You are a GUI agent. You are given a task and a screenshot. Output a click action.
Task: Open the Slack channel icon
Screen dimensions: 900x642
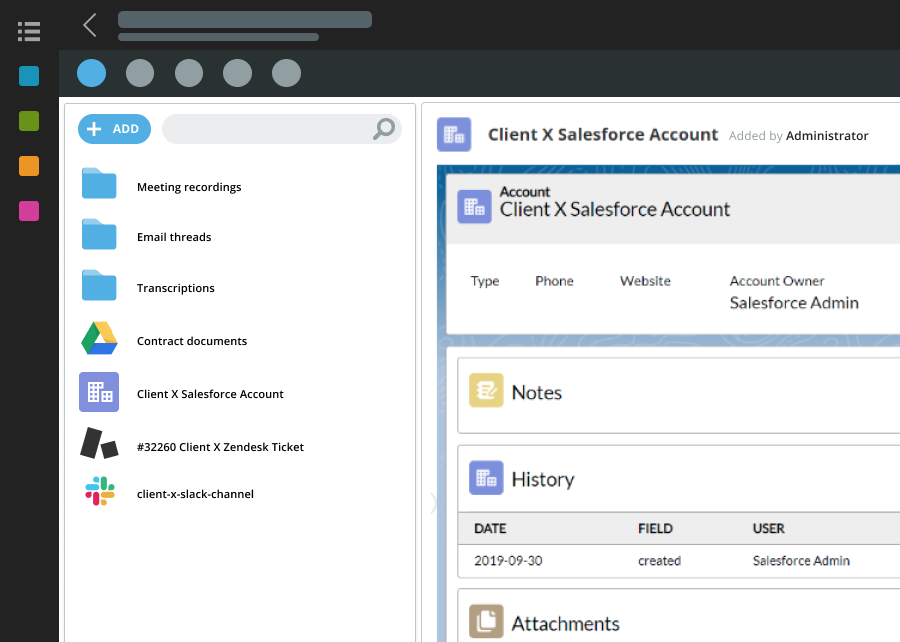[x=99, y=493]
